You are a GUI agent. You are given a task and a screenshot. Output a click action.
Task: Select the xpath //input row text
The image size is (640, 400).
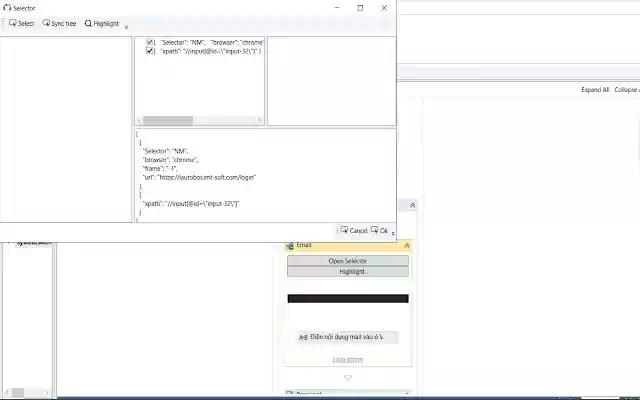[211, 51]
